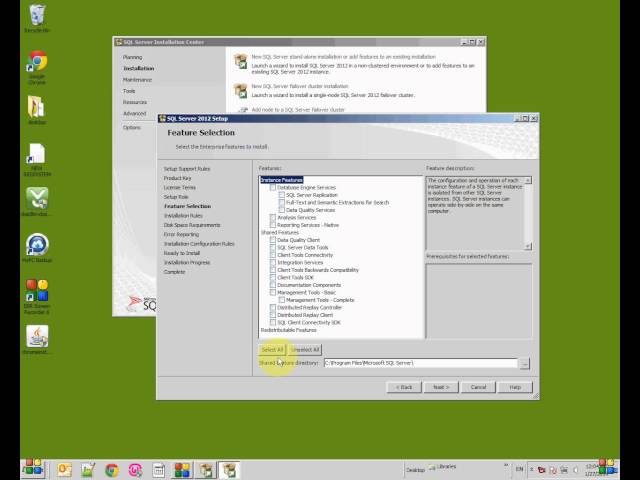Check Integration Services feature
The width and height of the screenshot is (640, 480).
coord(273,262)
